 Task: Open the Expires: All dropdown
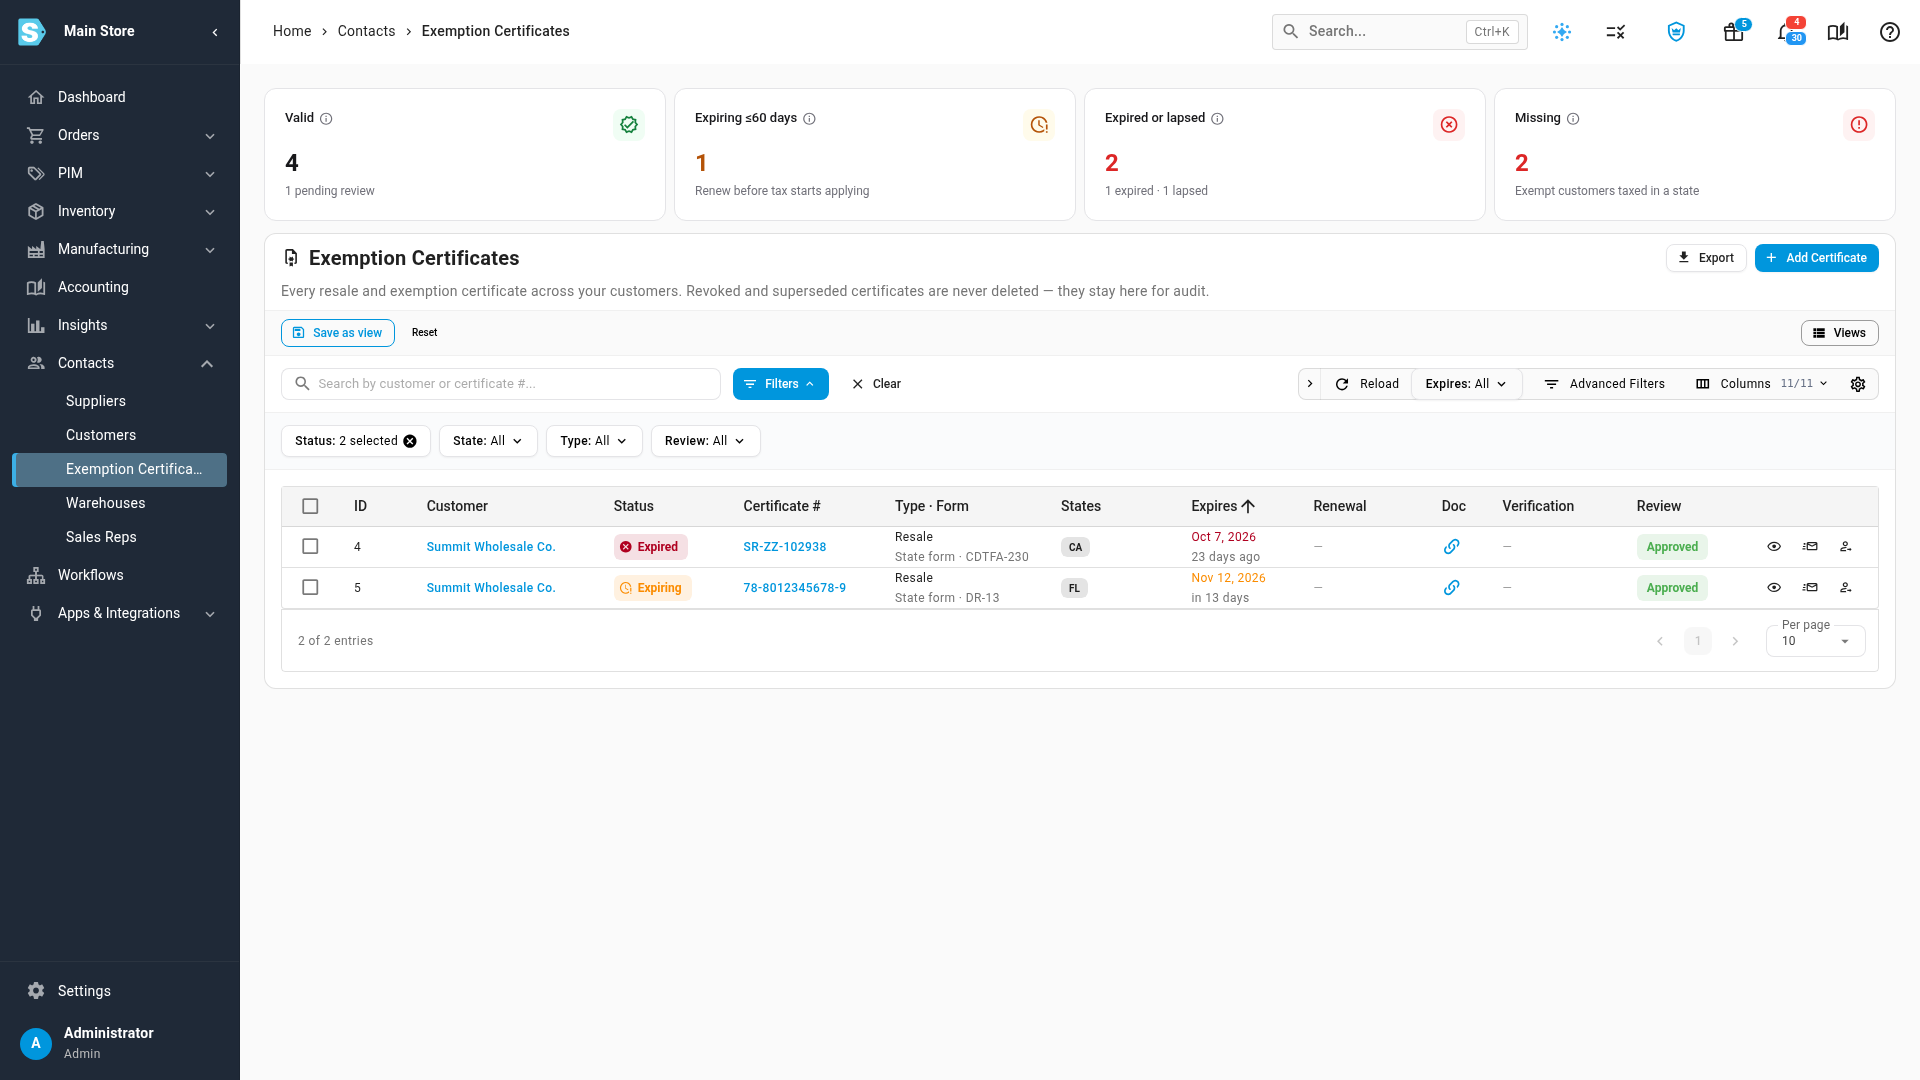point(1466,384)
